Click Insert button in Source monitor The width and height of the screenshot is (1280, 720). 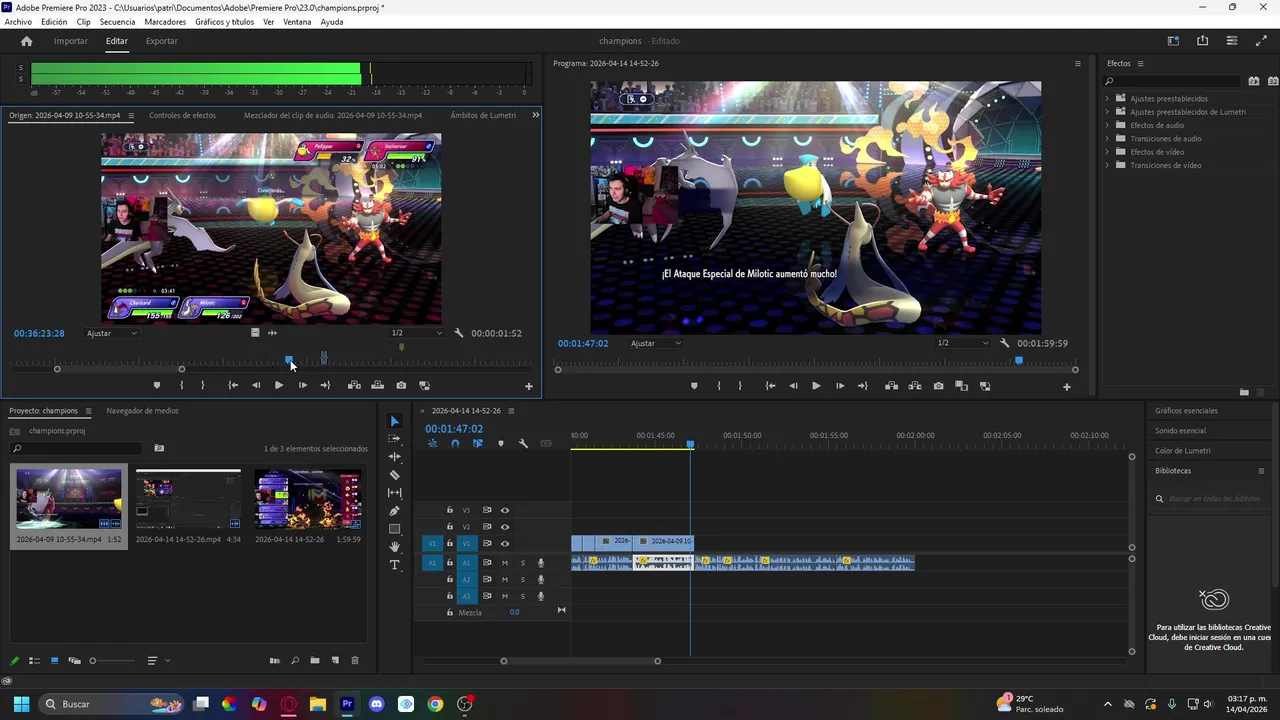tap(354, 385)
